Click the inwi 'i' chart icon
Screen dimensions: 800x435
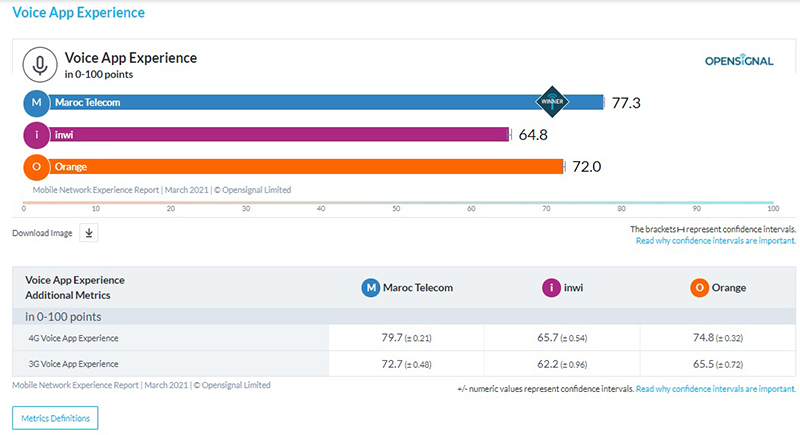[x=37, y=134]
